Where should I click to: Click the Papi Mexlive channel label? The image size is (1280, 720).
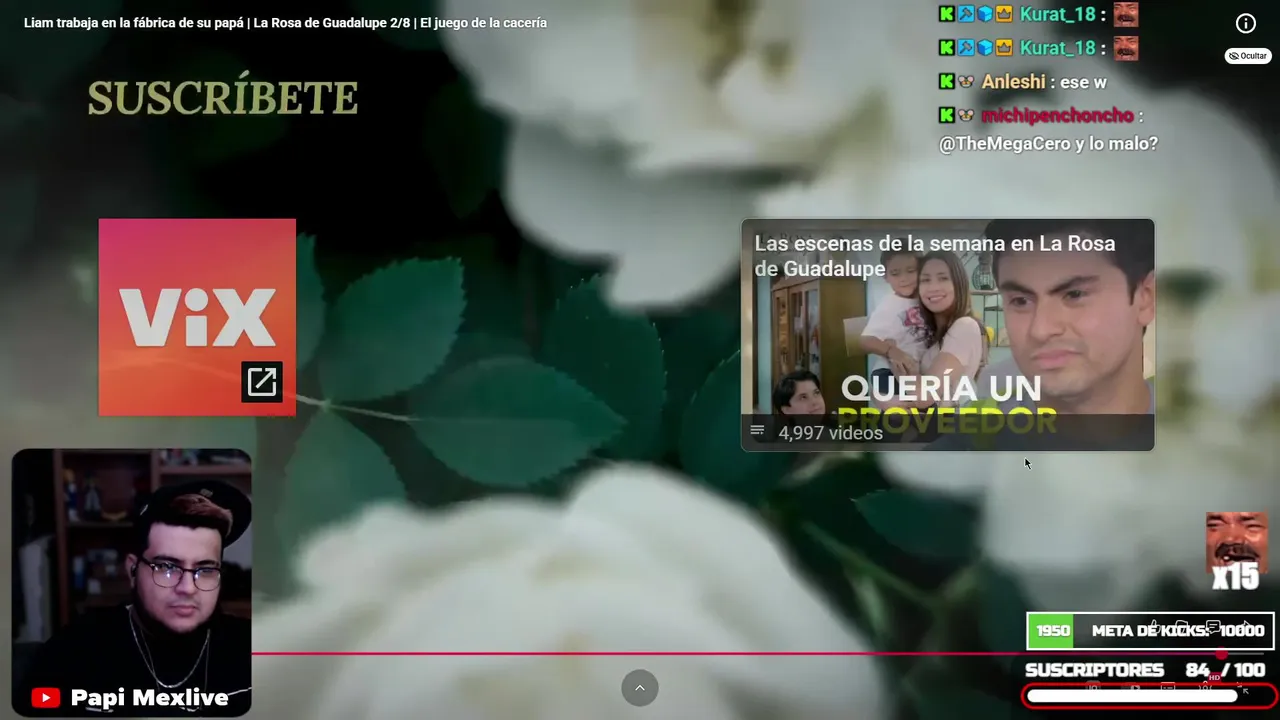(150, 698)
